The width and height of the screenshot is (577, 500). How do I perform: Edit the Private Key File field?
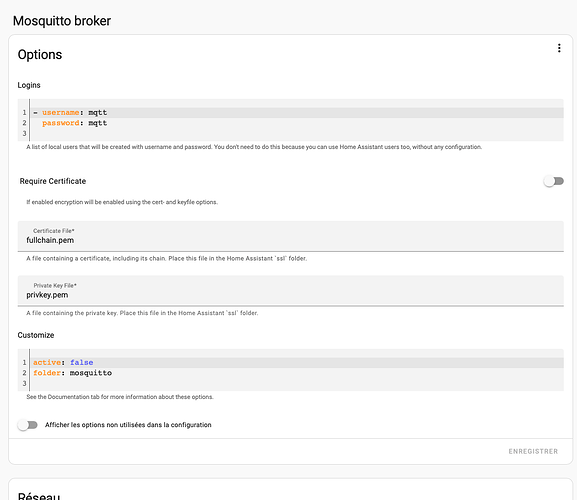click(x=291, y=291)
